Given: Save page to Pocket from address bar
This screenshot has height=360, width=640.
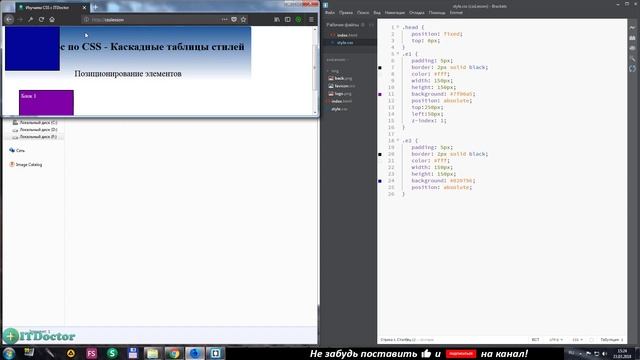Looking at the screenshot, I should click(234, 19).
